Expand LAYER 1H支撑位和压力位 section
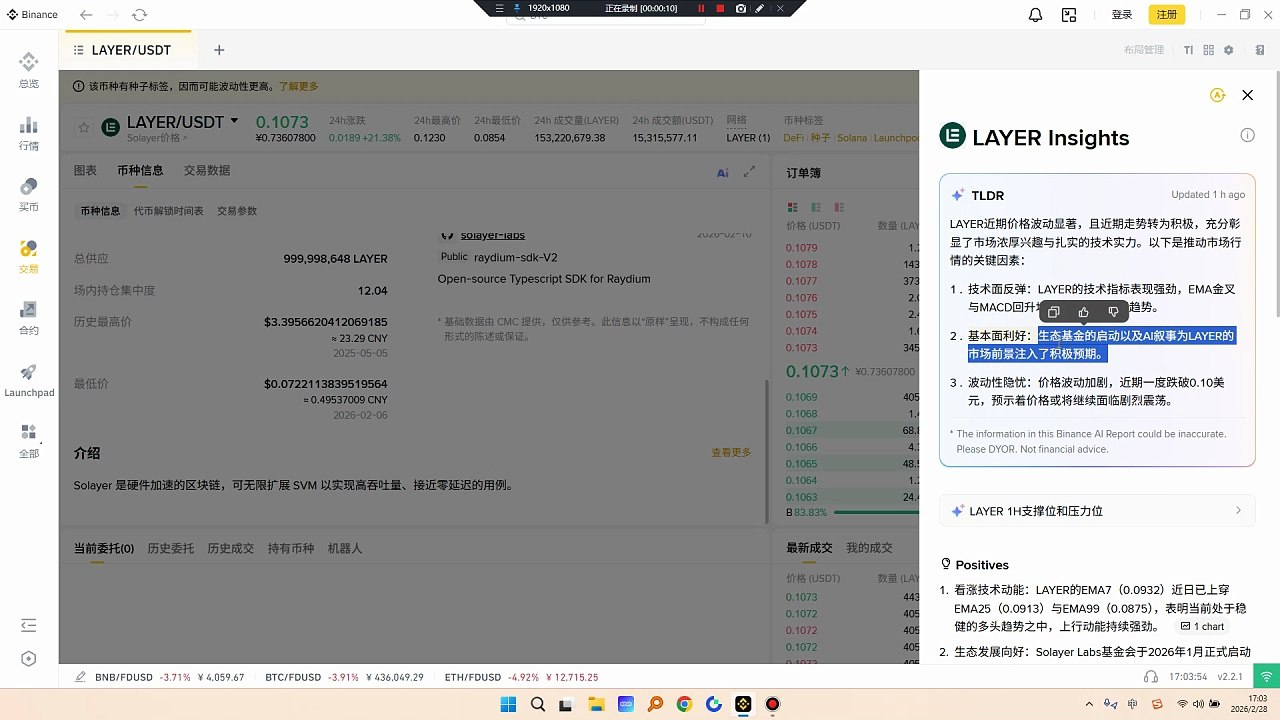 [1097, 511]
